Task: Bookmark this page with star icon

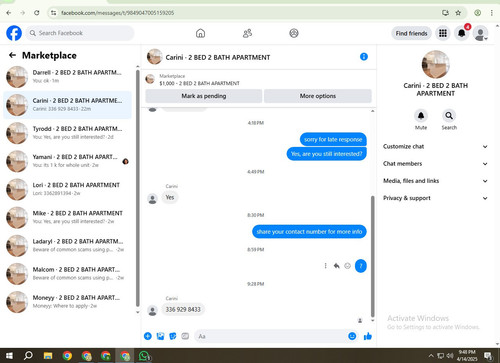Action: pyautogui.click(x=458, y=13)
